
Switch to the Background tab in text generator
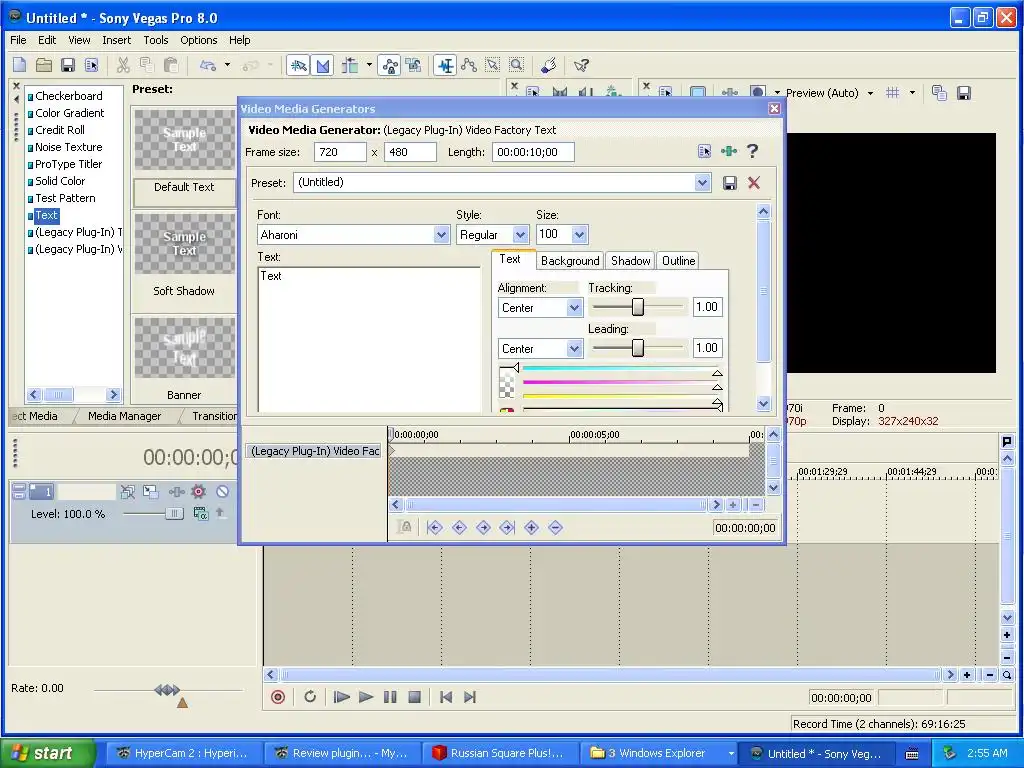coord(570,261)
